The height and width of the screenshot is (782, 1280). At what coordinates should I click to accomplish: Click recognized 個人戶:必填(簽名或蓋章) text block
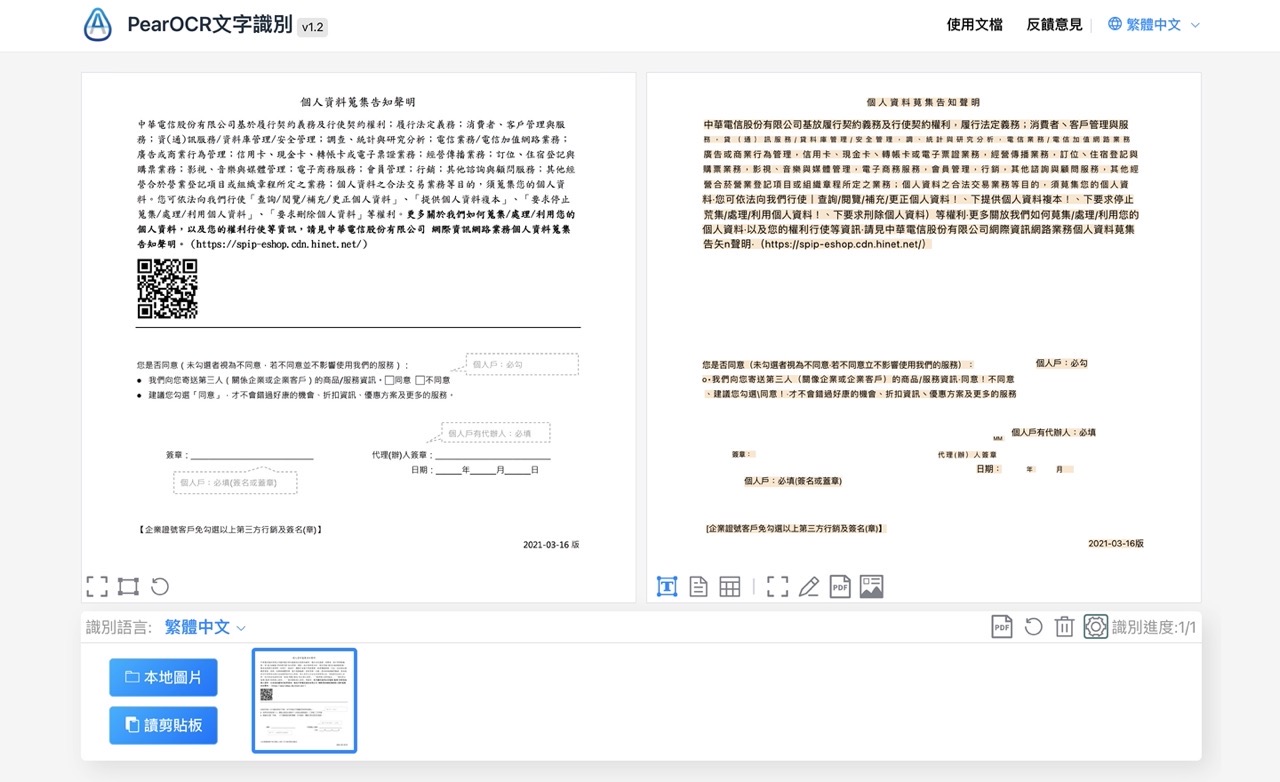pyautogui.click(x=793, y=481)
